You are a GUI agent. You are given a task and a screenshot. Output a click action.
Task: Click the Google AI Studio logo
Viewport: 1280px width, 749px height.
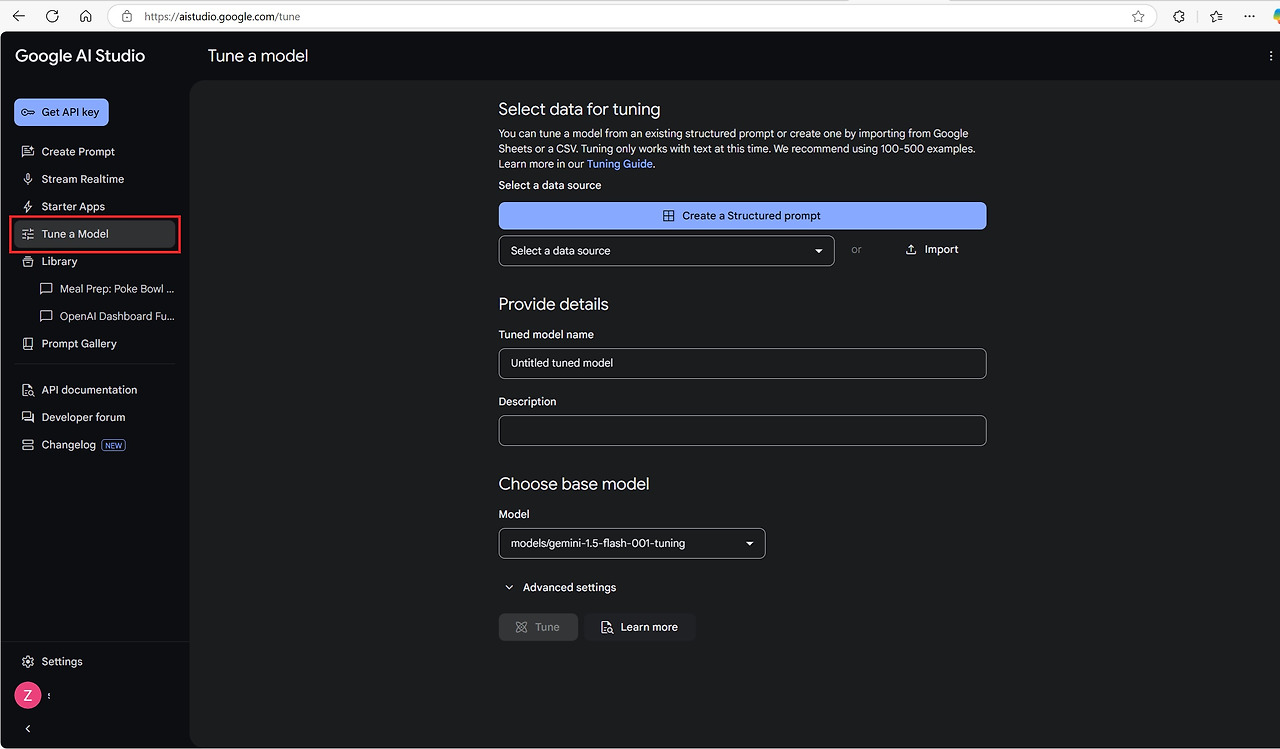click(x=80, y=56)
